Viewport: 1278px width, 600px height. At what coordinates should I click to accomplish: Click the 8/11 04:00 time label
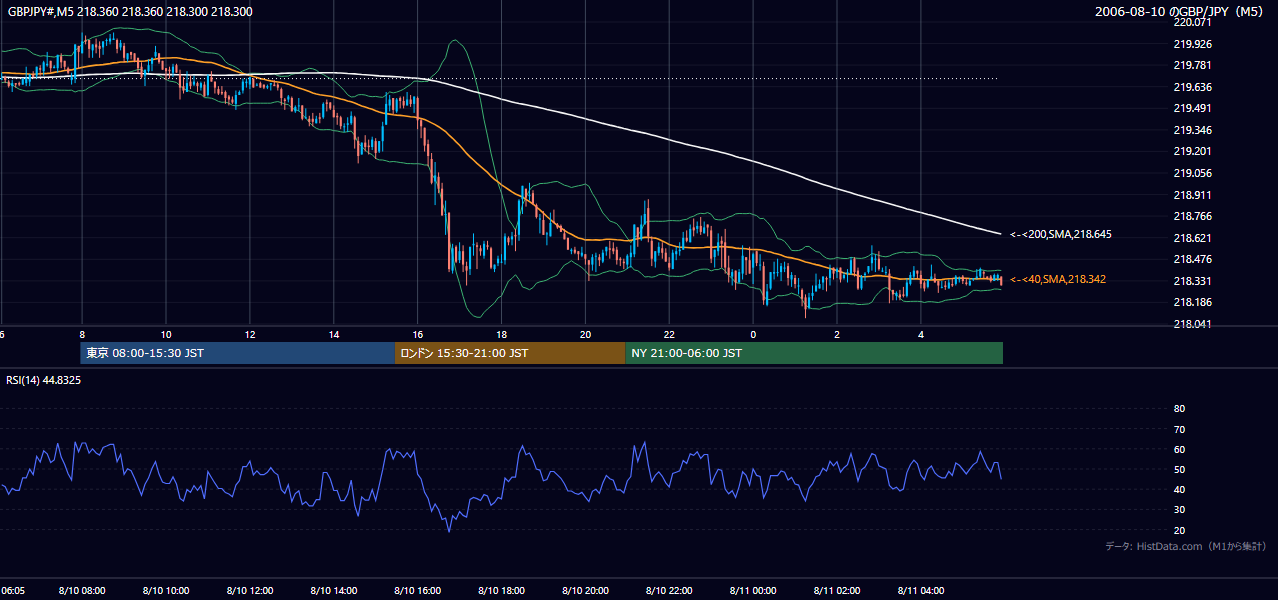(923, 590)
